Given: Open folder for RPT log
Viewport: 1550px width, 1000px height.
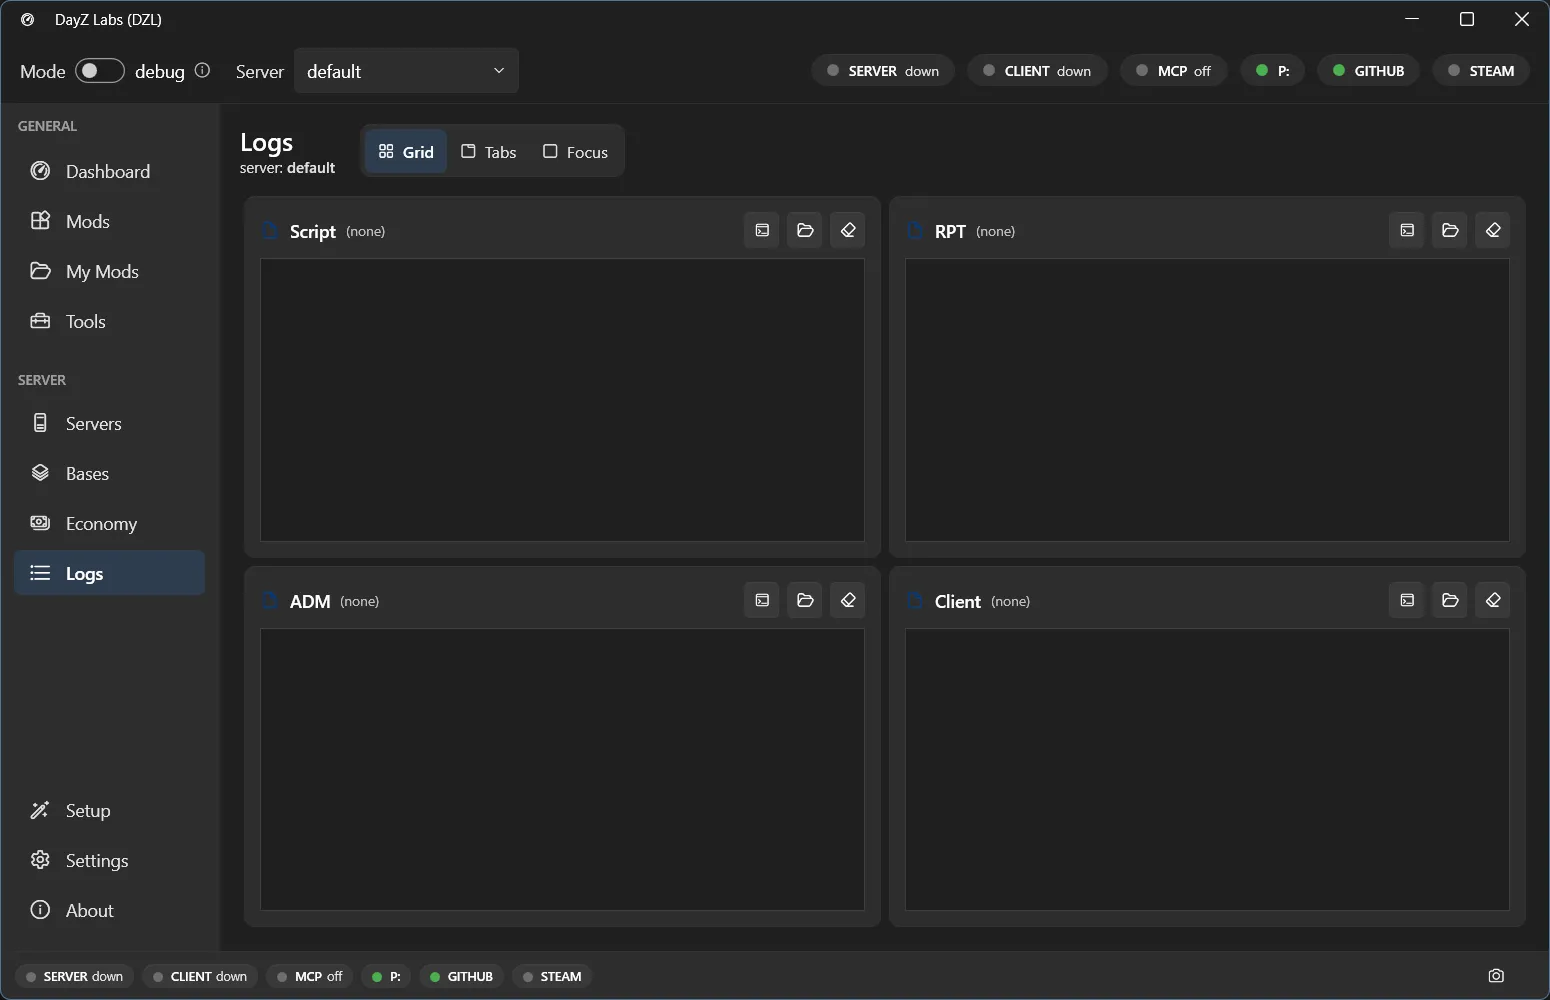Looking at the screenshot, I should (x=1450, y=231).
